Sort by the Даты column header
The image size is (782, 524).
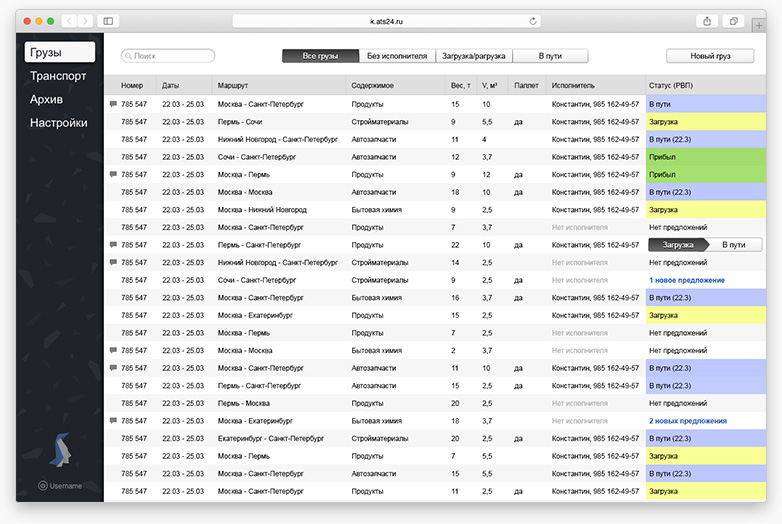[x=171, y=85]
